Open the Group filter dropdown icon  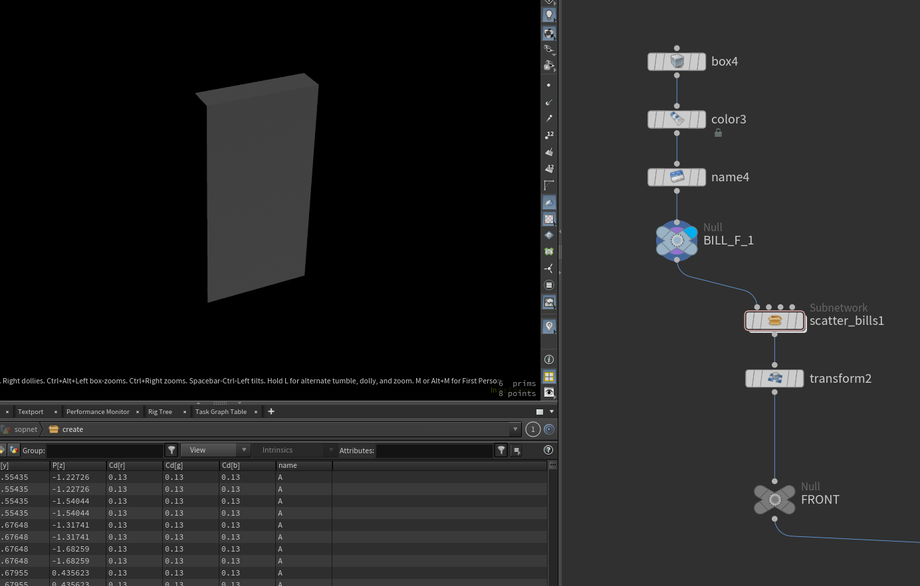(x=171, y=450)
